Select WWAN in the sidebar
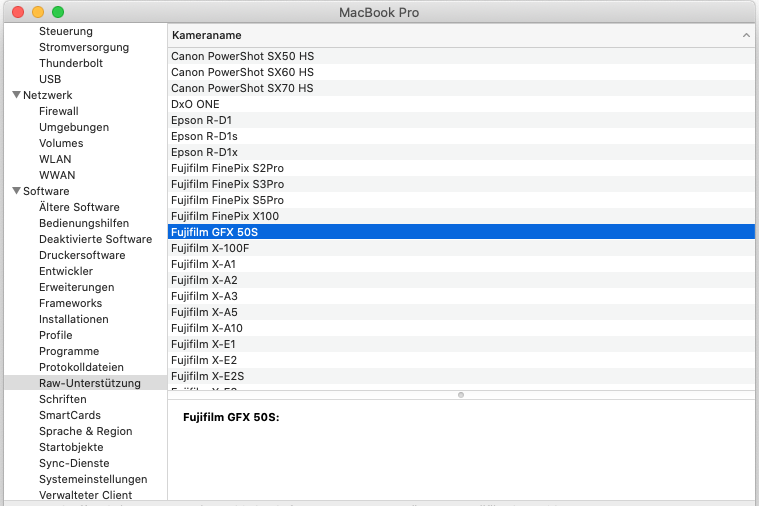The width and height of the screenshot is (759, 506). (x=57, y=175)
